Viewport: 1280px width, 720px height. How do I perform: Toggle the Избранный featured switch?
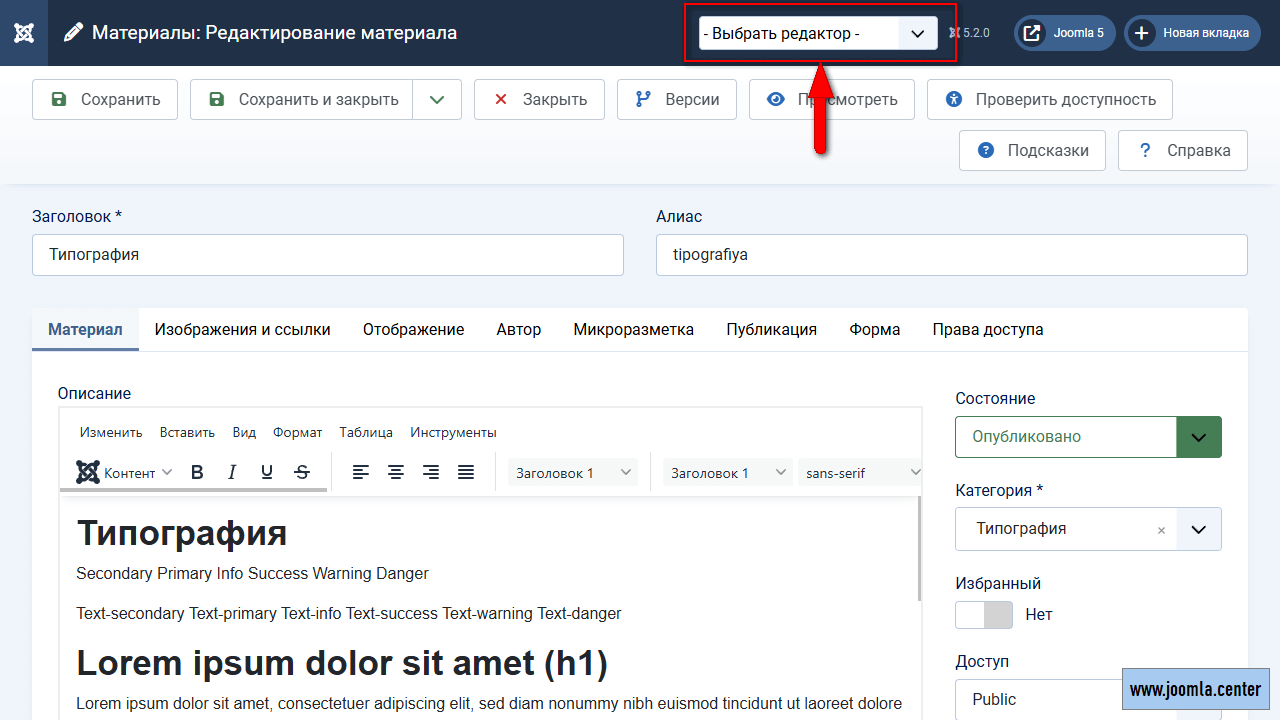click(984, 615)
